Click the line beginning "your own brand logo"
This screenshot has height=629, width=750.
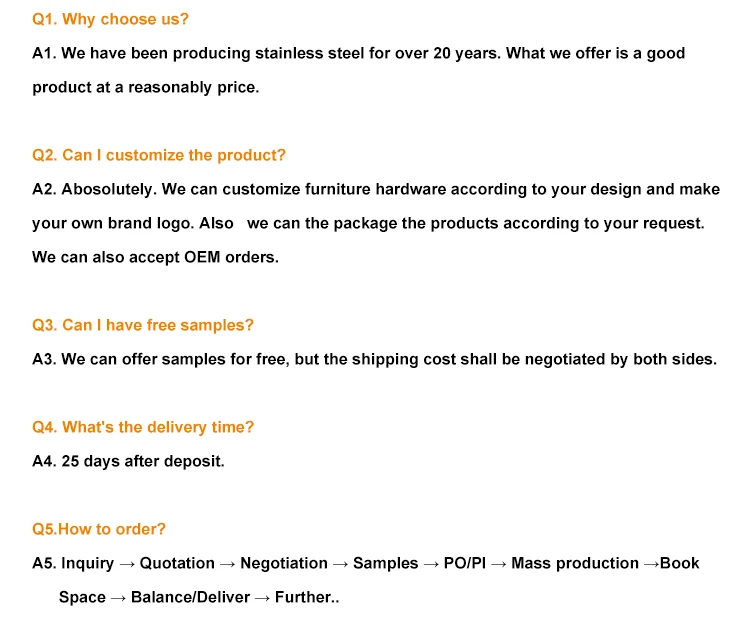click(x=368, y=223)
